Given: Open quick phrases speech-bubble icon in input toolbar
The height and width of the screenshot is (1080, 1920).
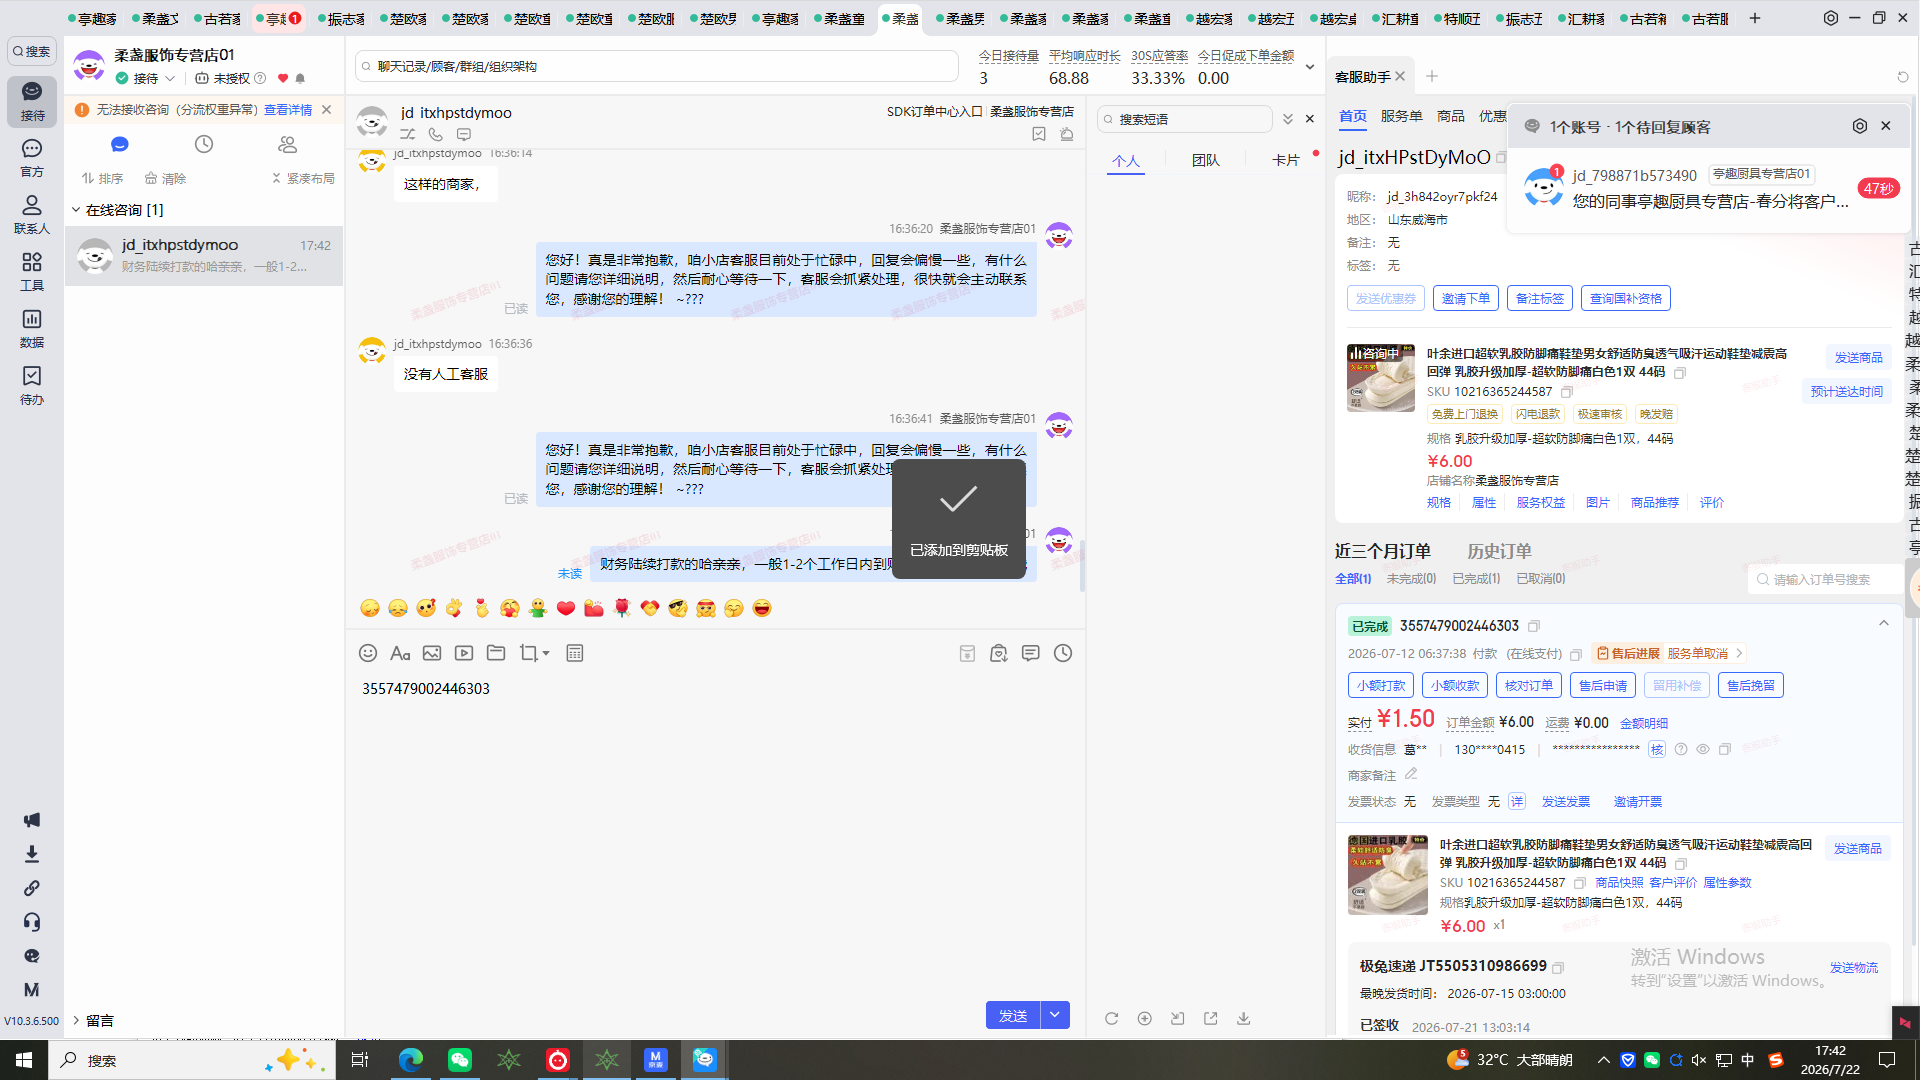Looking at the screenshot, I should click(1031, 653).
